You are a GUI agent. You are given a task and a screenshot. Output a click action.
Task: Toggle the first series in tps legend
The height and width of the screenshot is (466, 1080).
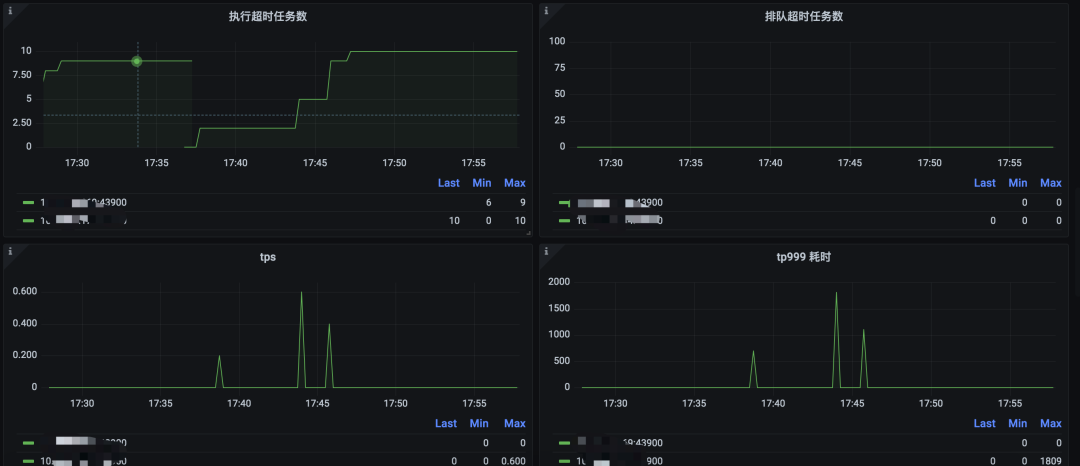point(83,443)
